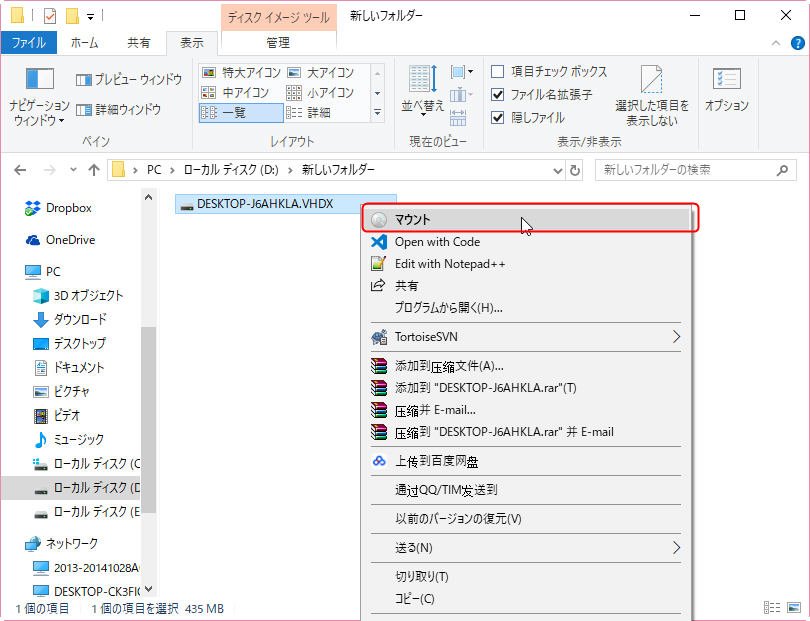
Task: Edit the VHDX file with Notepad++
Action: pos(444,263)
